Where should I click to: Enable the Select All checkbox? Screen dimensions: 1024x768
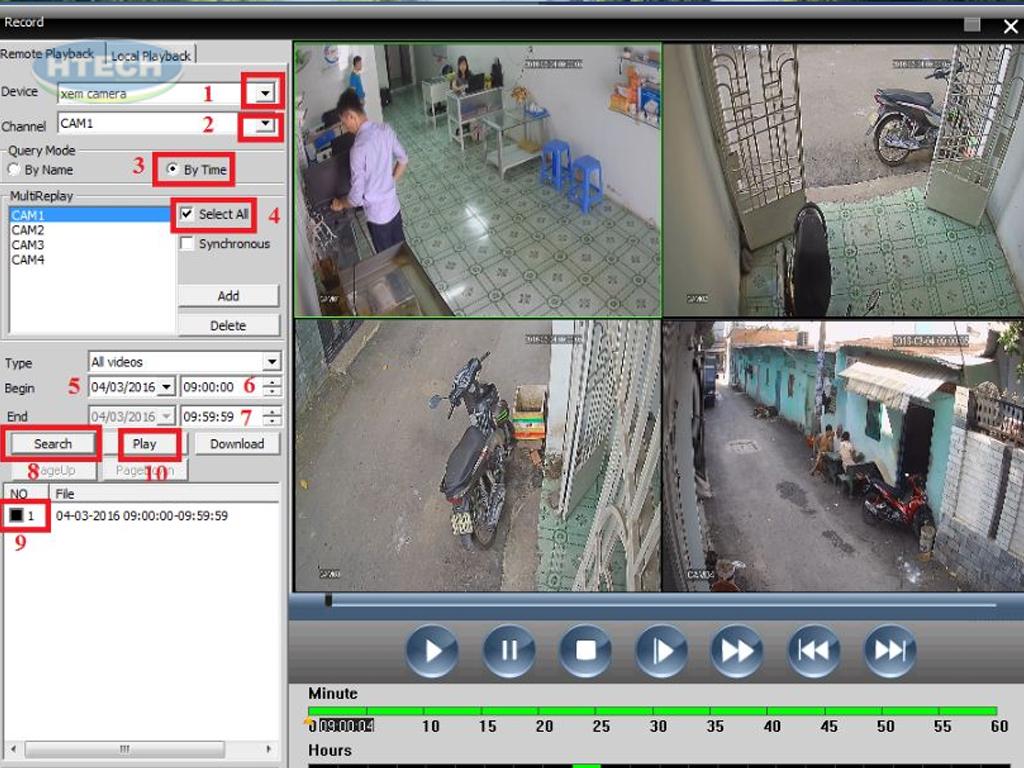(x=187, y=214)
